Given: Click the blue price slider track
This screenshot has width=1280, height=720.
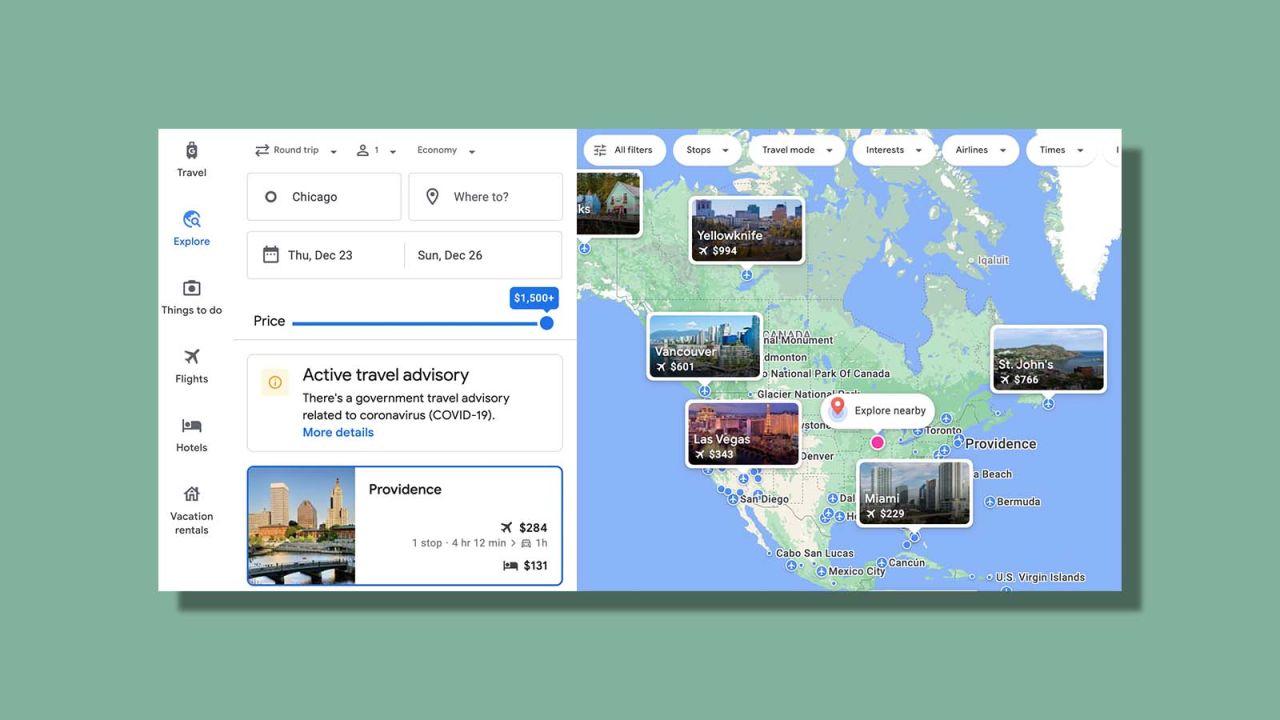Looking at the screenshot, I should (x=415, y=323).
